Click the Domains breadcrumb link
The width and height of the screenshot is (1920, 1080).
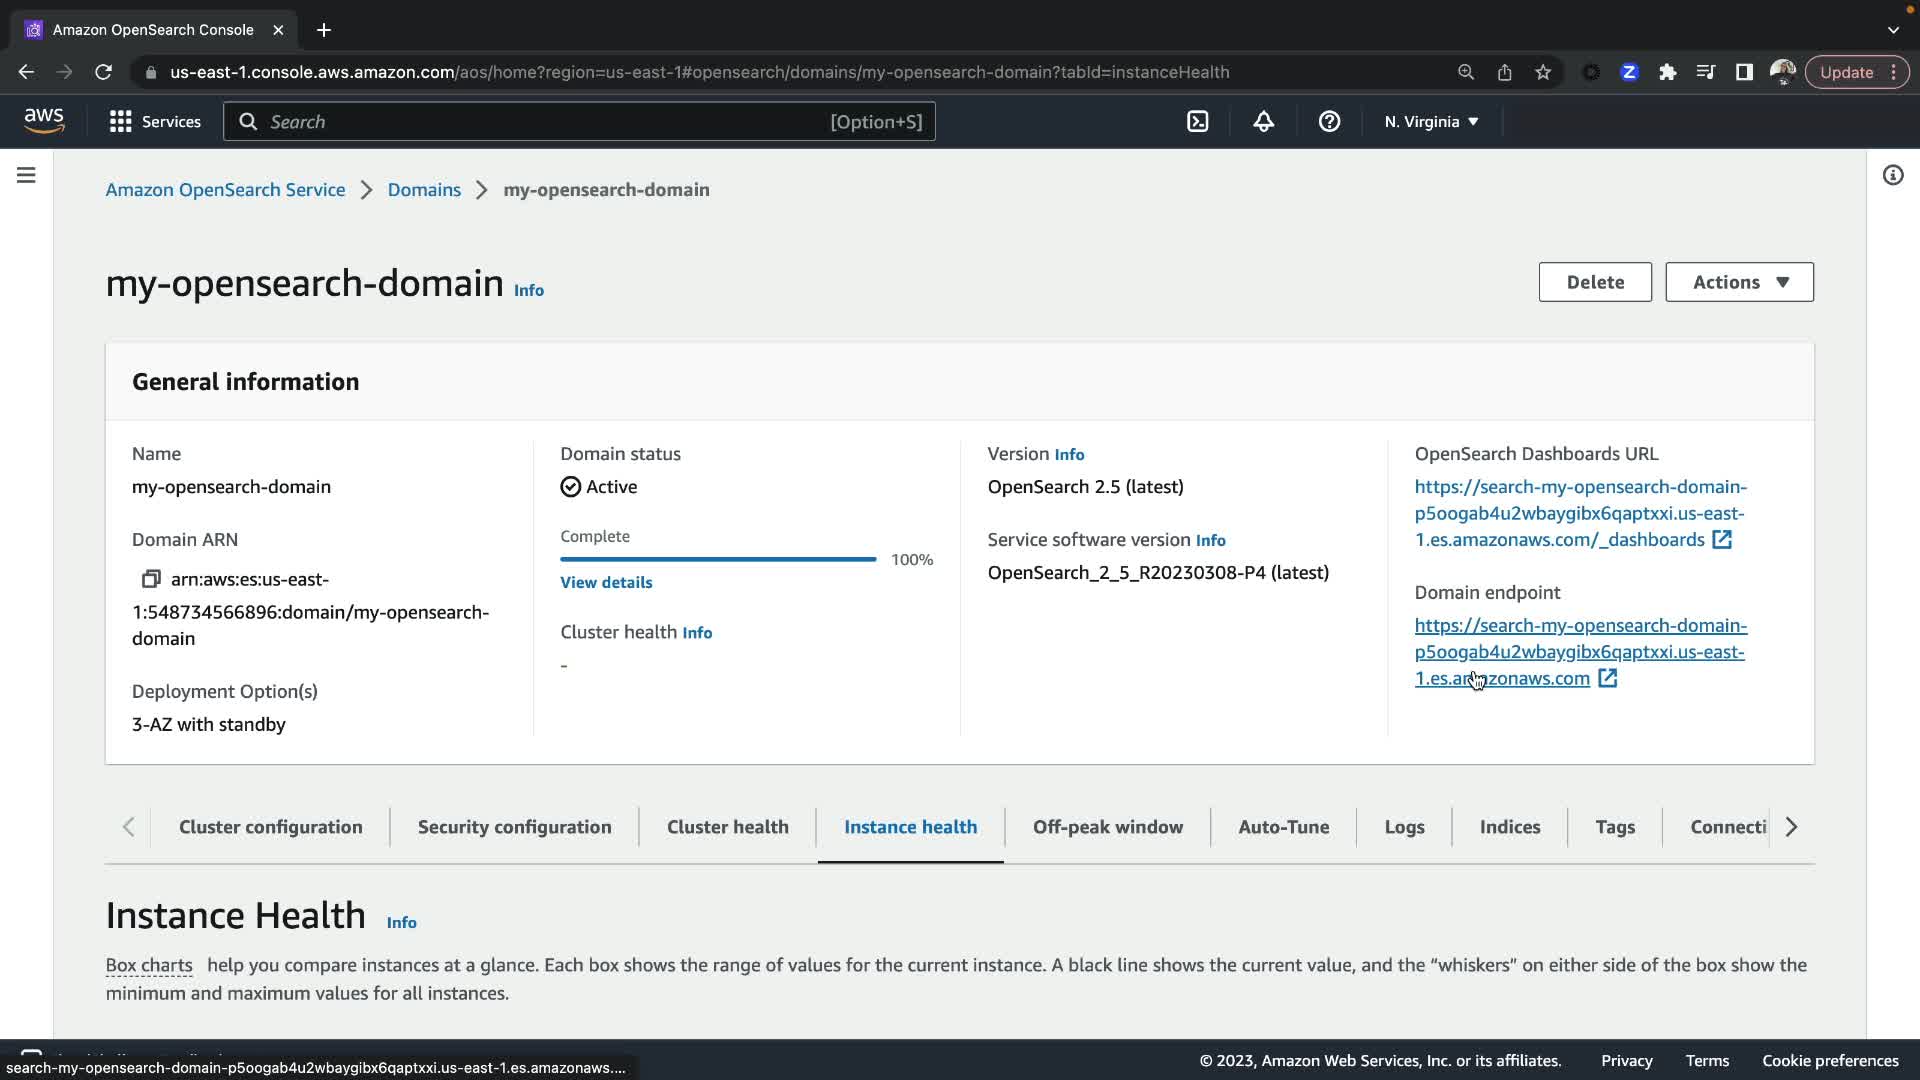[424, 190]
